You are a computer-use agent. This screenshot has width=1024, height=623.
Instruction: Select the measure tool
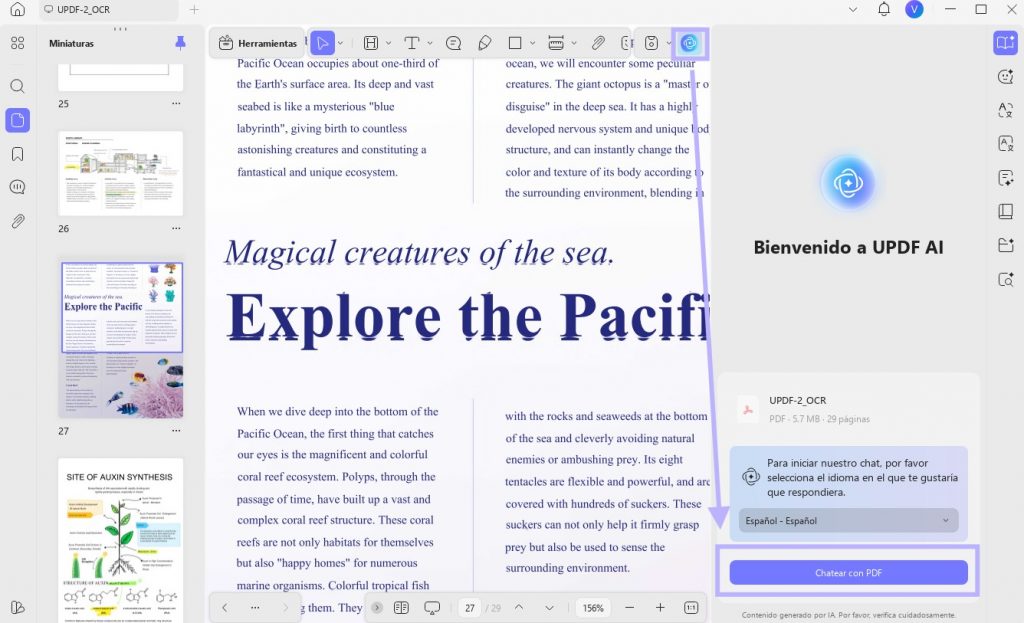tap(556, 43)
